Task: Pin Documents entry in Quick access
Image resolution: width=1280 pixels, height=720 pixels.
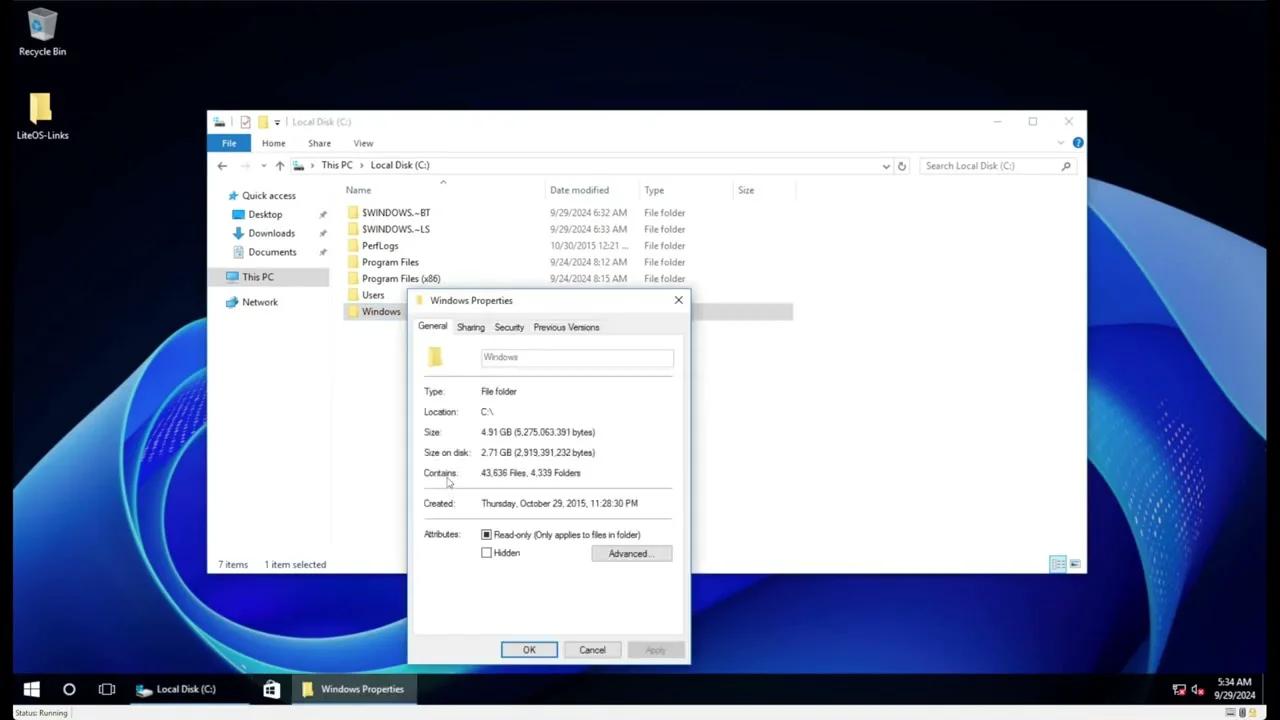Action: (322, 251)
